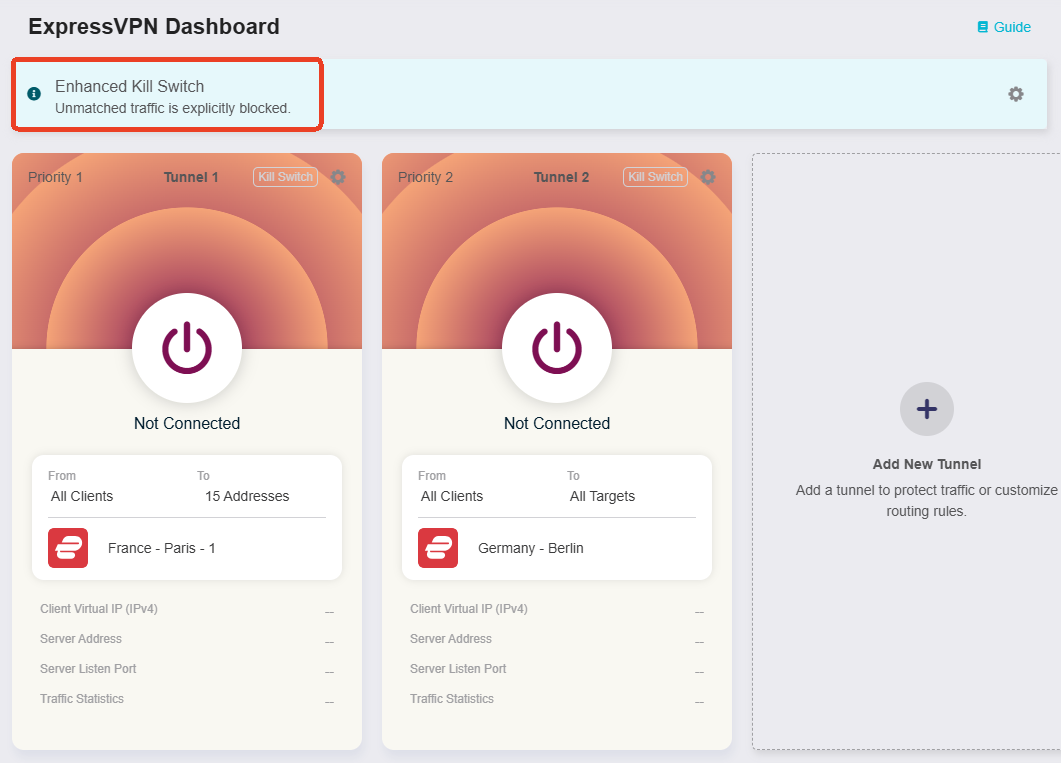The image size is (1061, 763).
Task: Click the Enhanced Kill Switch info icon
Action: tap(34, 94)
